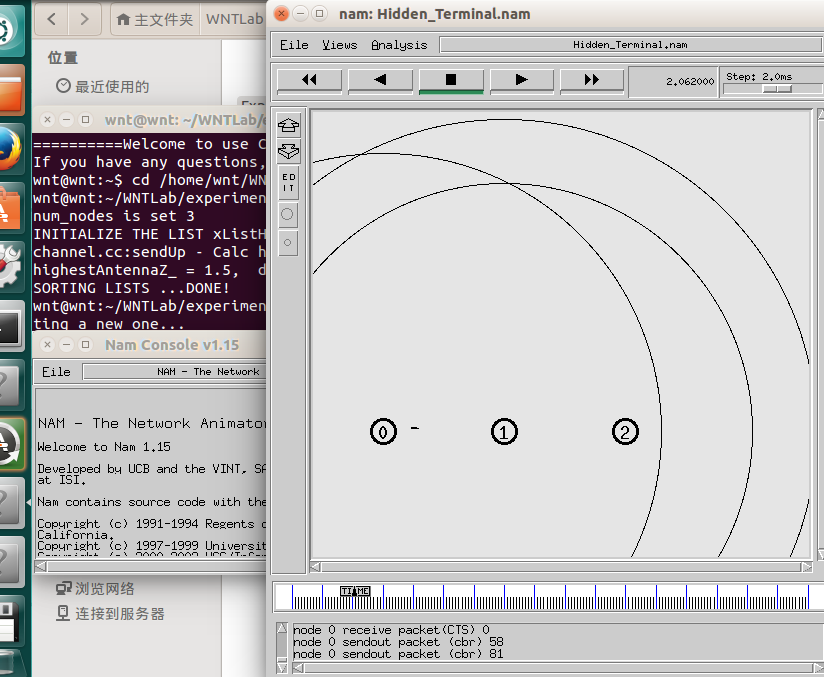Click the down arrow of the event log scrollbar
The image size is (824, 677).
pyautogui.click(x=282, y=667)
